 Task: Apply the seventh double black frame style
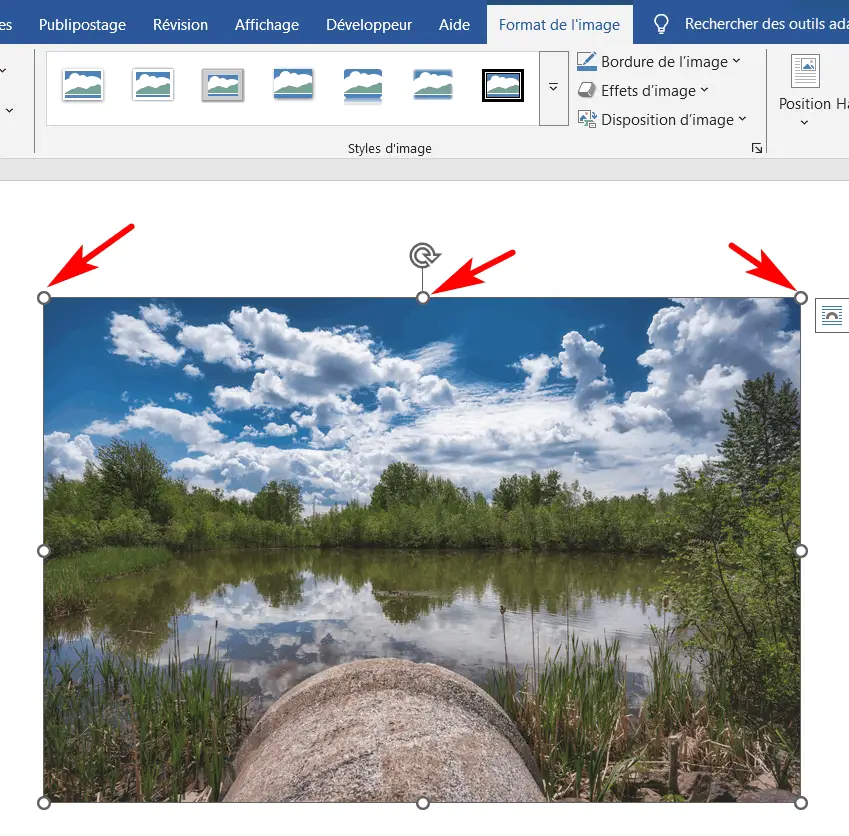click(x=503, y=86)
